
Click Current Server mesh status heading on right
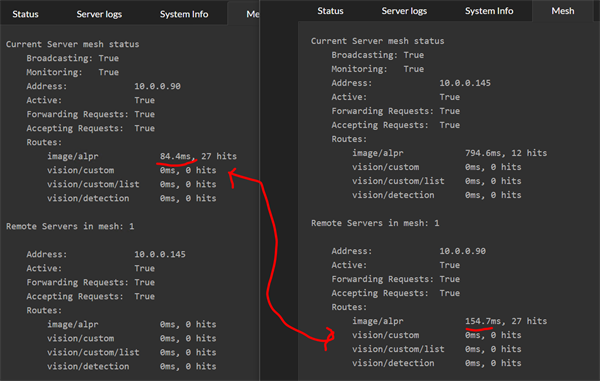(x=378, y=41)
